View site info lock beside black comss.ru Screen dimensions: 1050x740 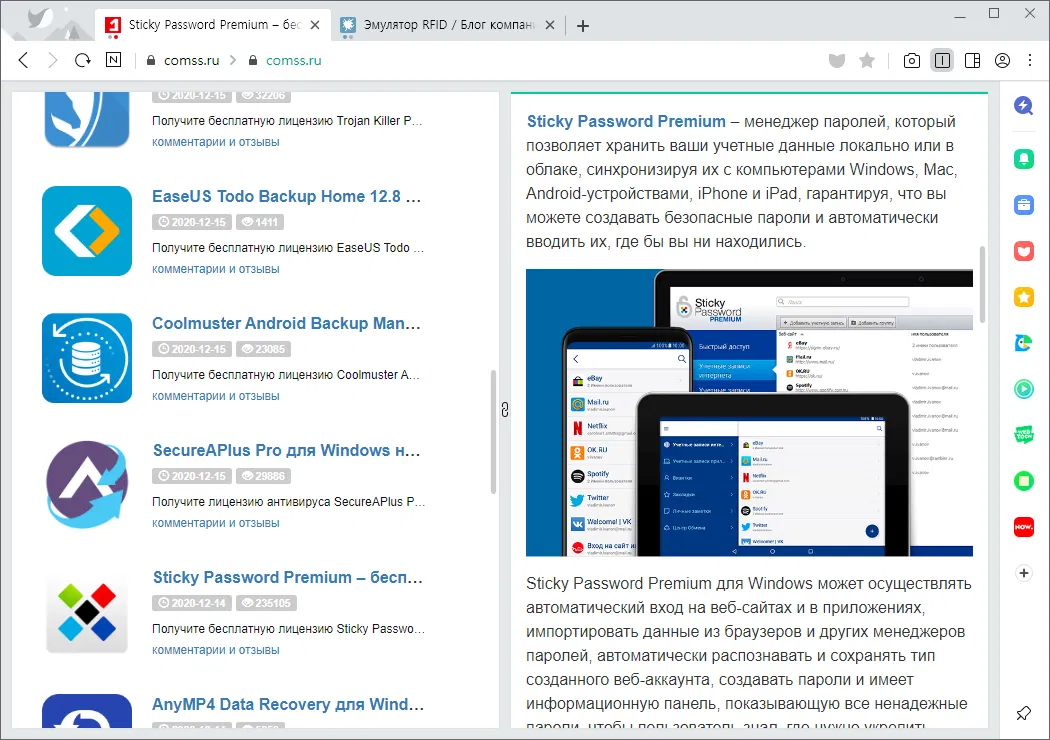tap(151, 60)
